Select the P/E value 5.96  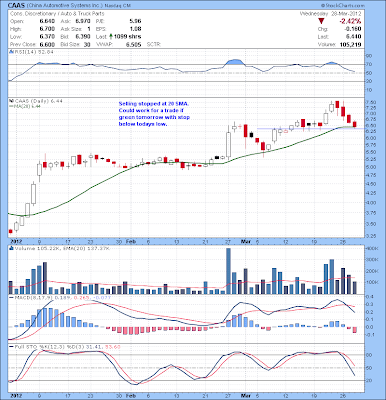click(x=135, y=21)
